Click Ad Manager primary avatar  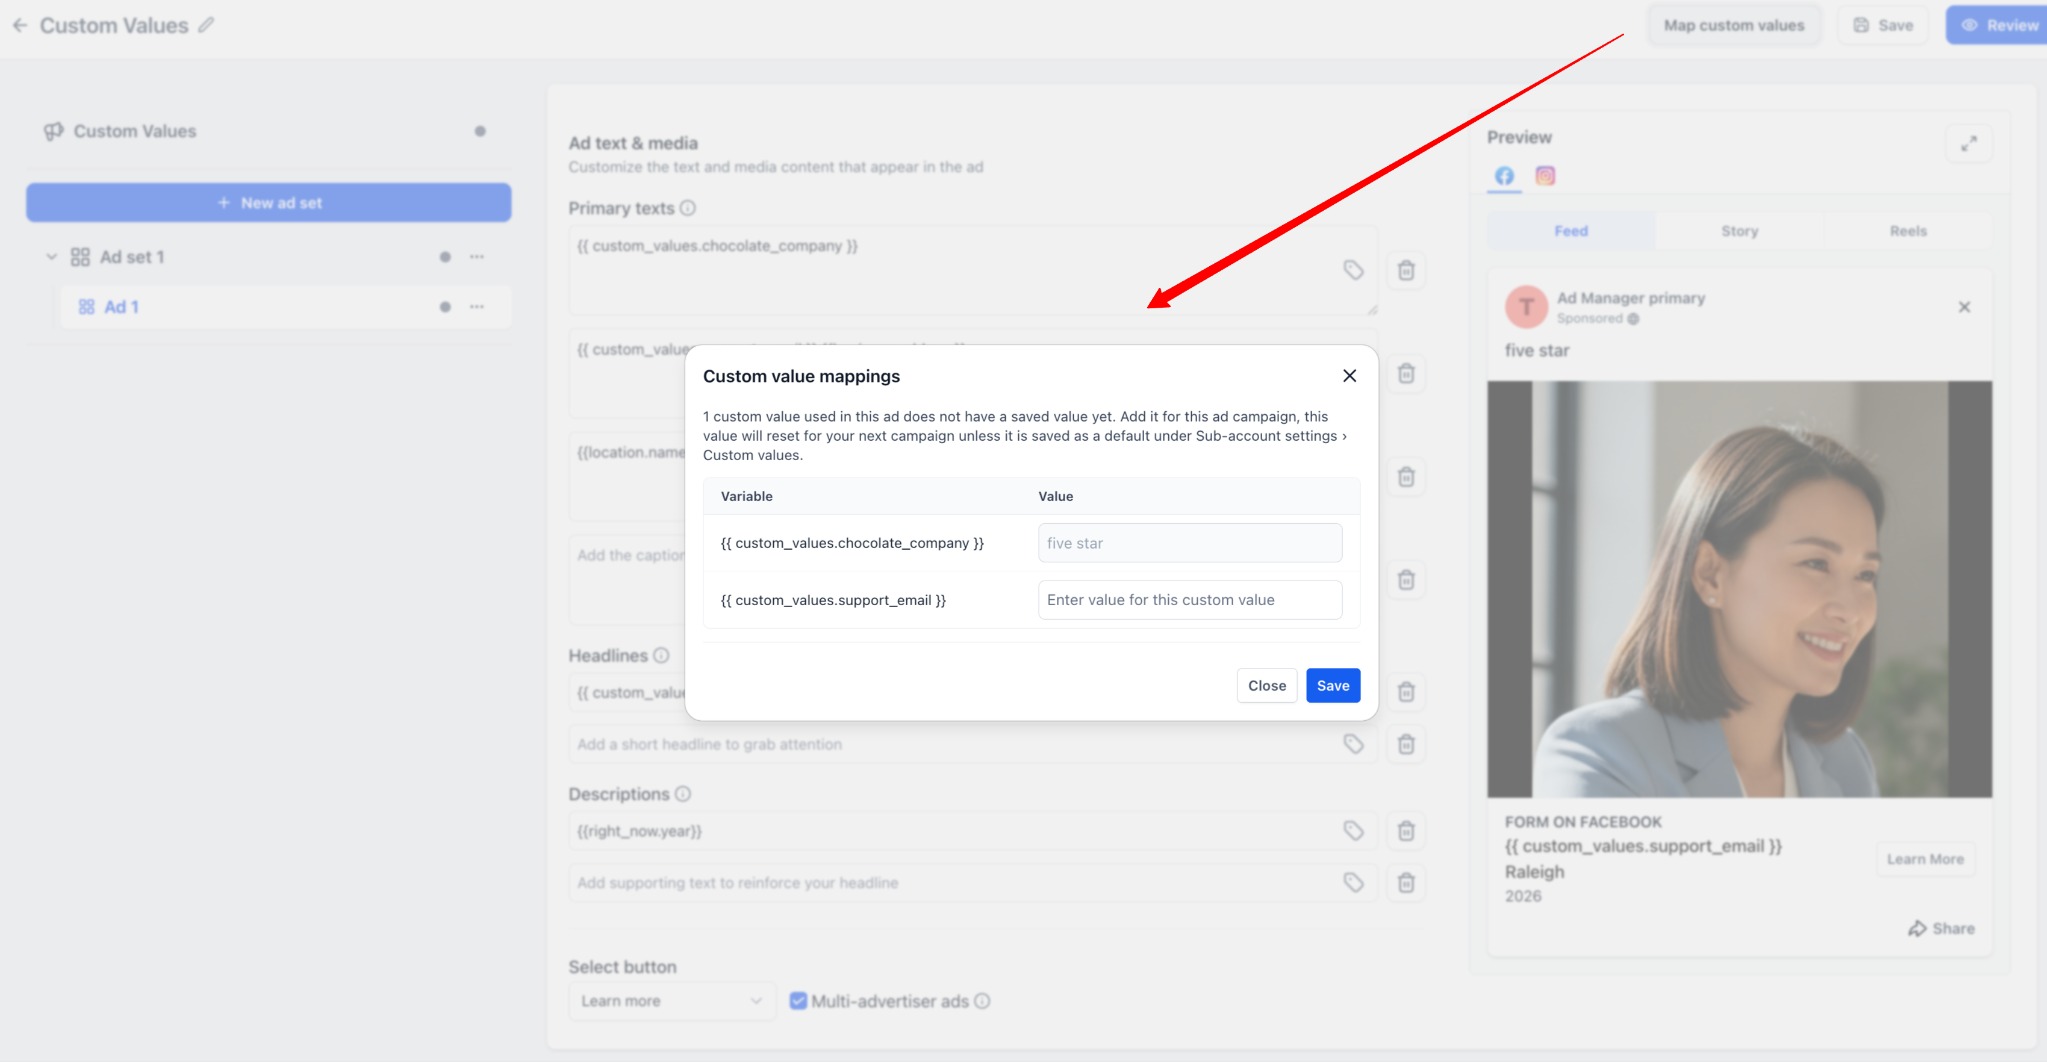[1526, 307]
